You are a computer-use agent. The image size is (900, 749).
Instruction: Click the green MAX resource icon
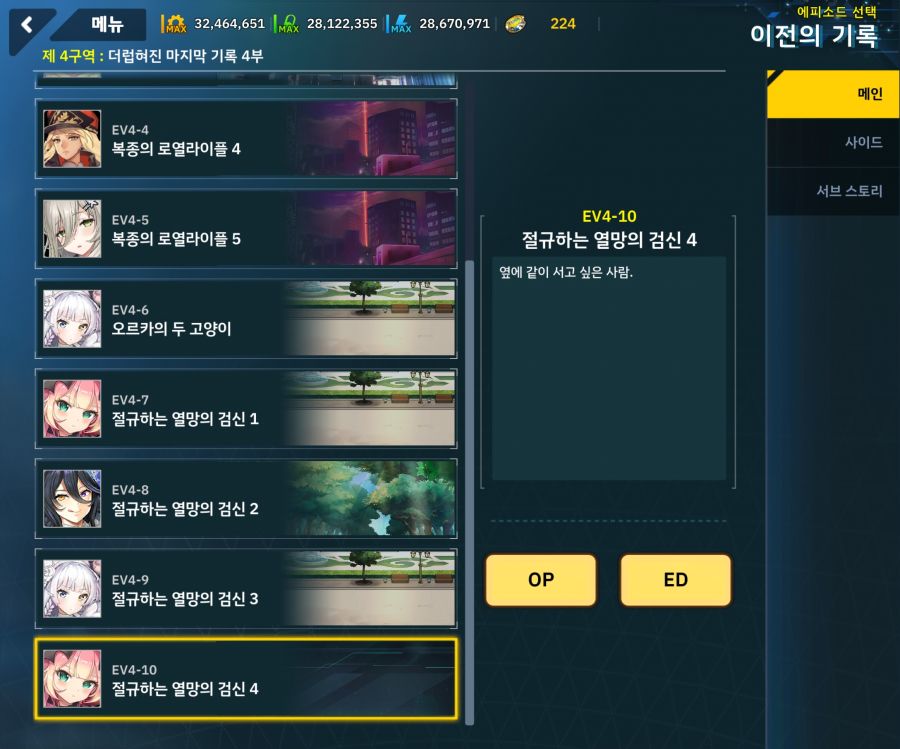(288, 24)
